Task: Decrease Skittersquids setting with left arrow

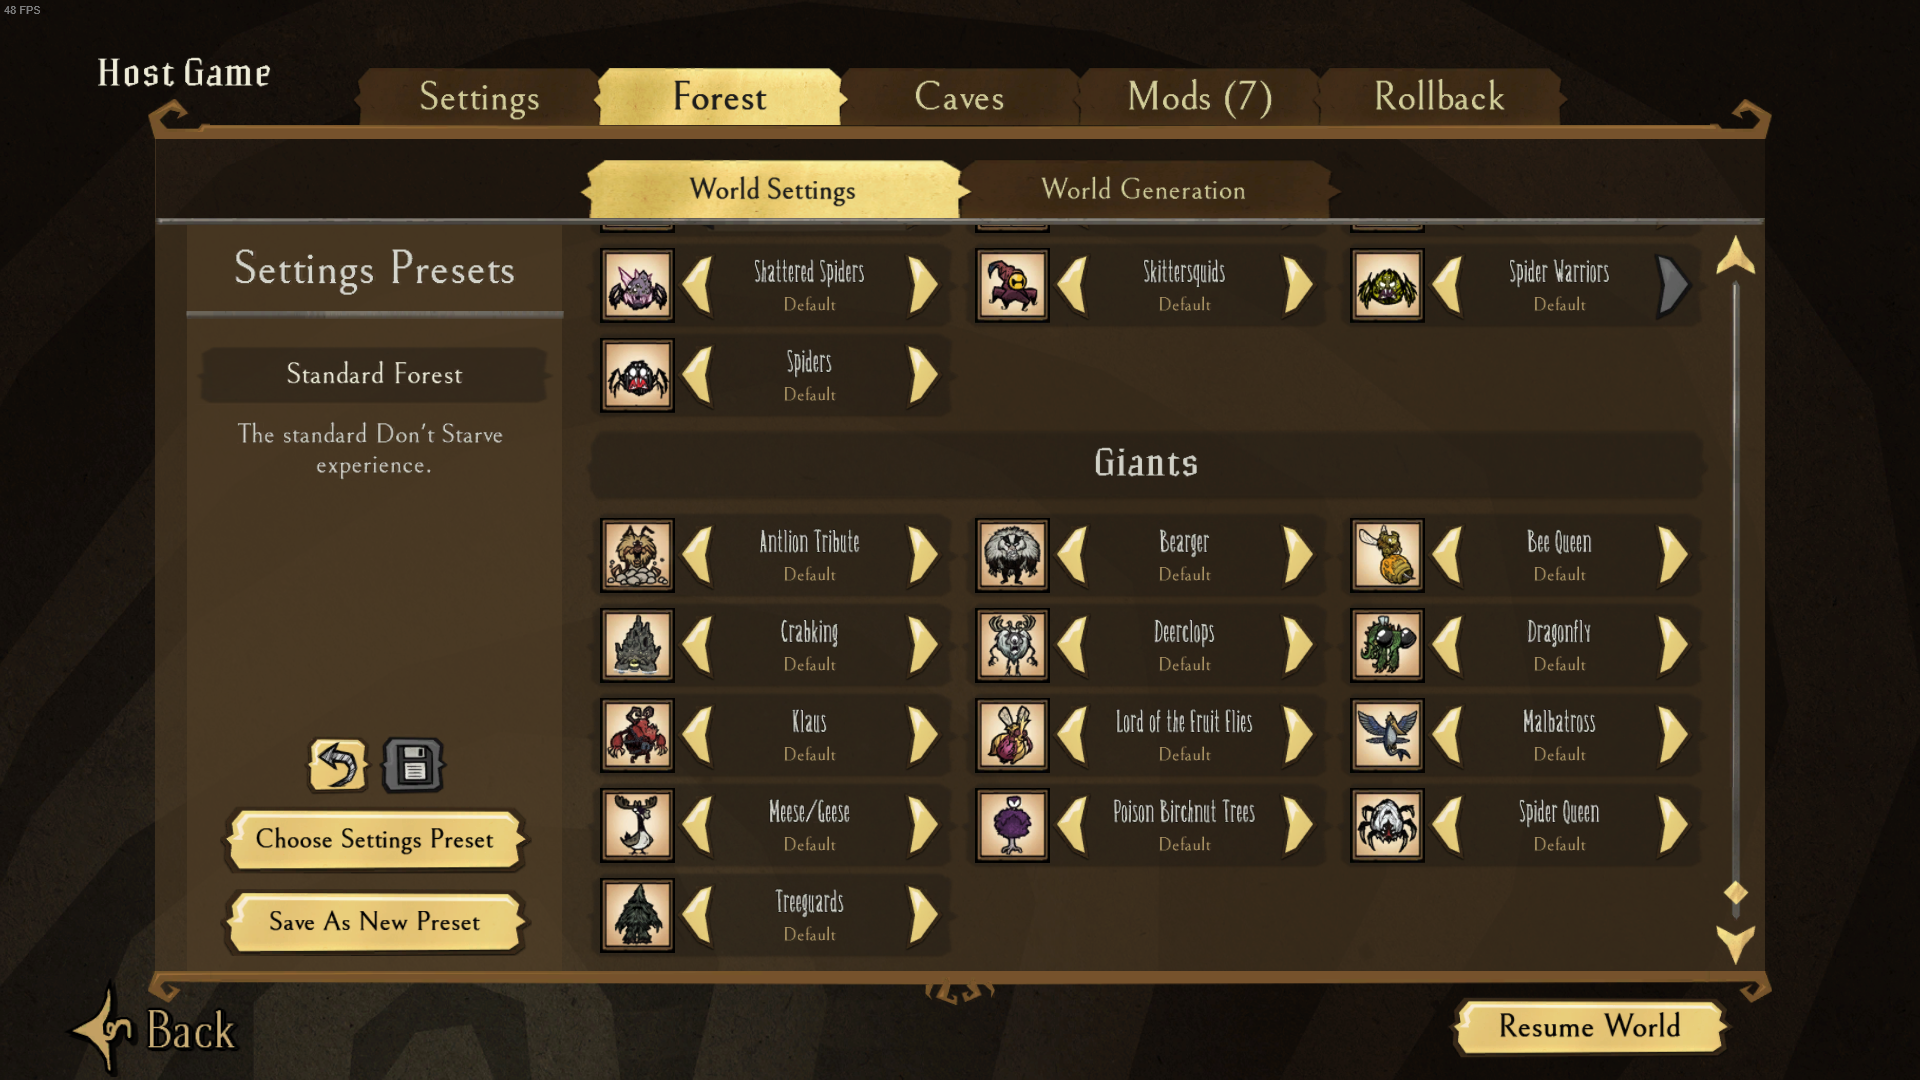Action: point(1072,285)
